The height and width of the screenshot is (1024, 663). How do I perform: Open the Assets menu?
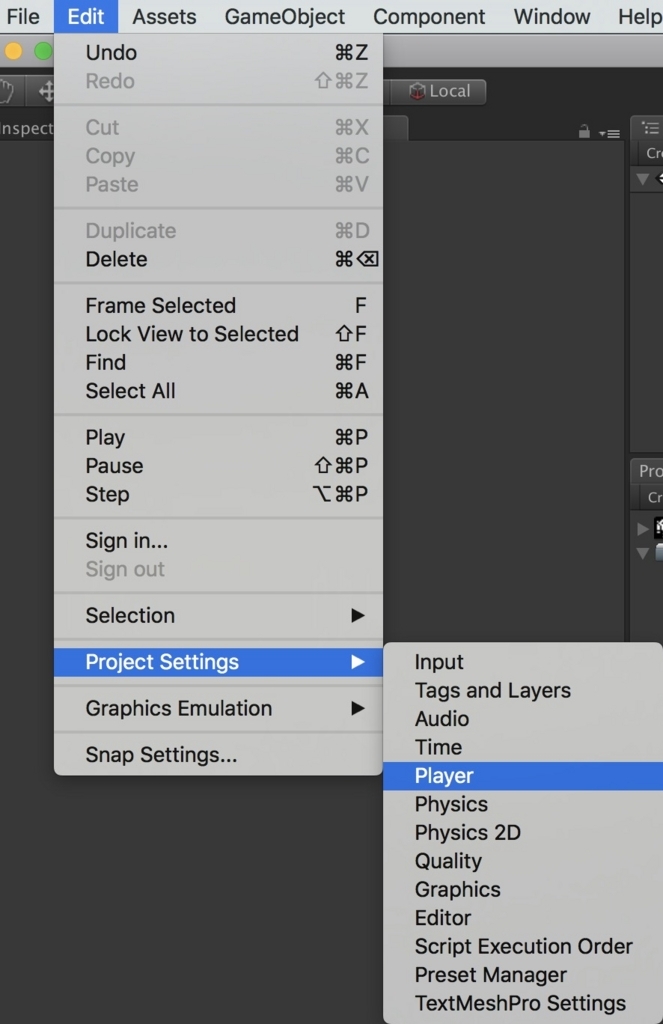164,16
